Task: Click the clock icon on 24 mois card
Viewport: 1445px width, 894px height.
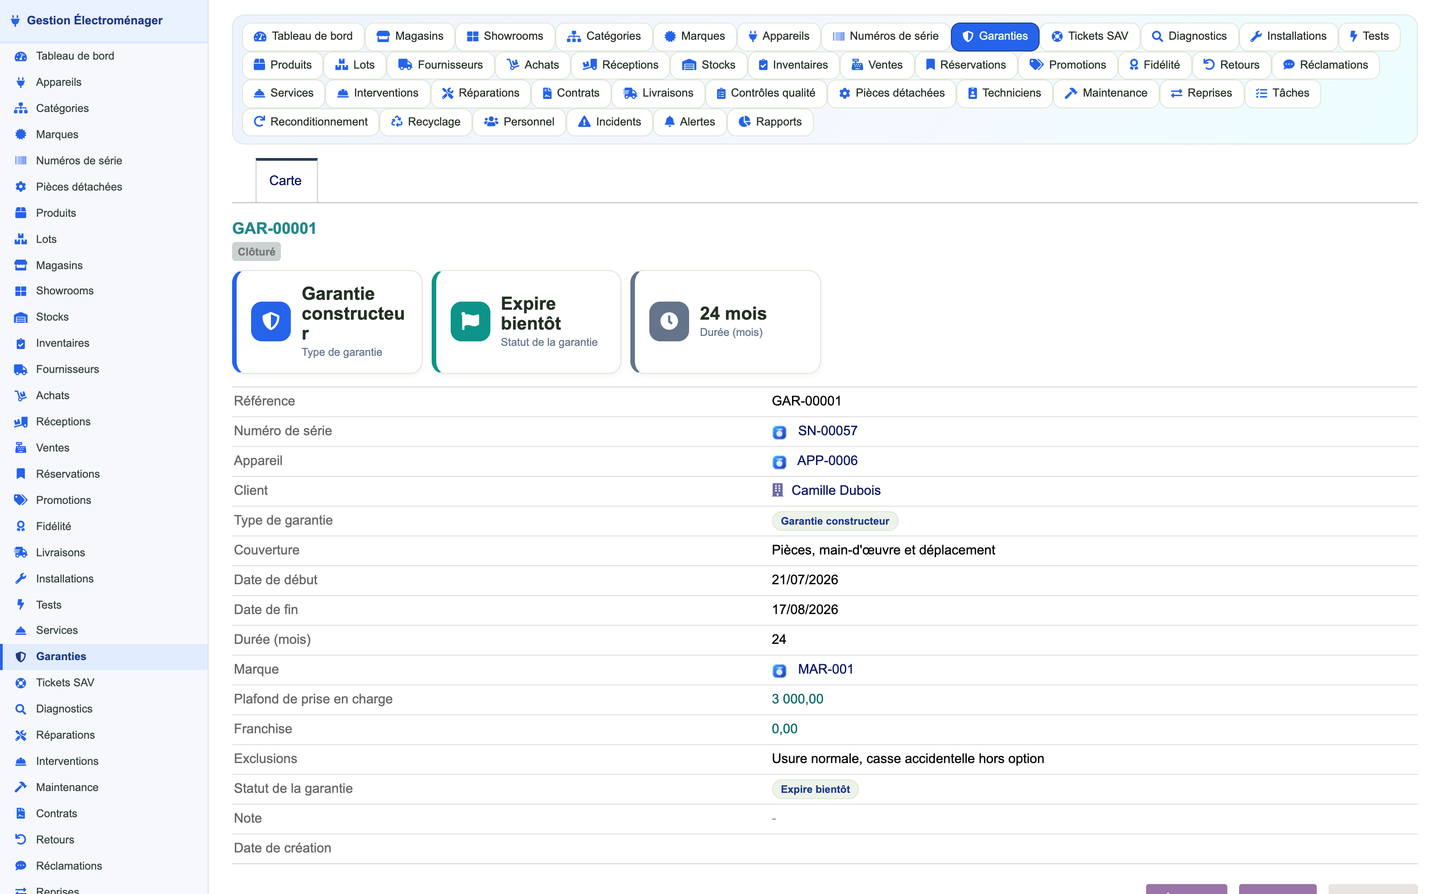Action: pos(669,322)
